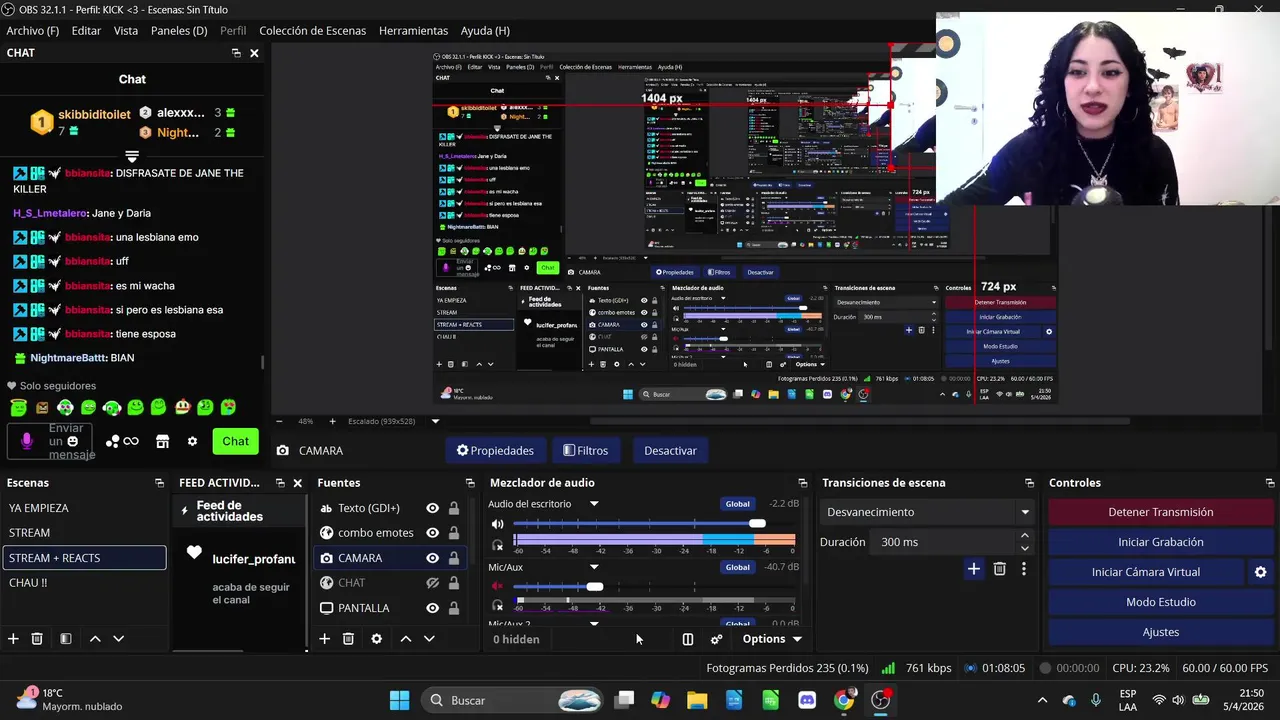Add a transition with the plus button

point(974,569)
